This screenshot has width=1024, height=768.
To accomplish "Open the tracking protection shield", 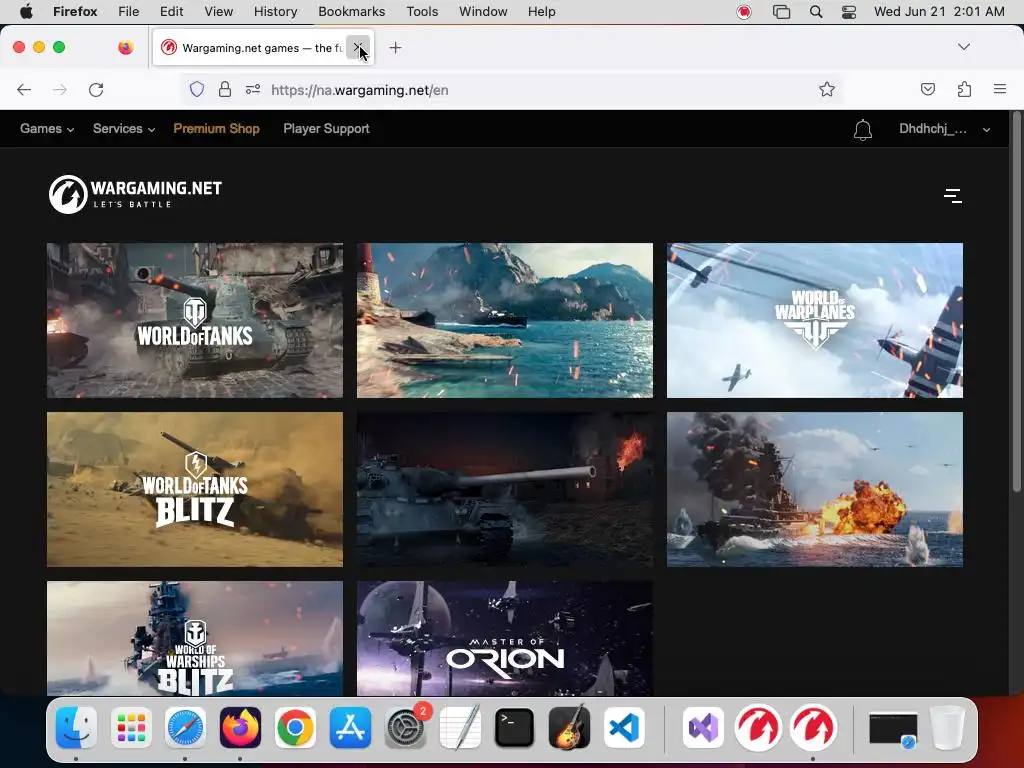I will point(197,89).
